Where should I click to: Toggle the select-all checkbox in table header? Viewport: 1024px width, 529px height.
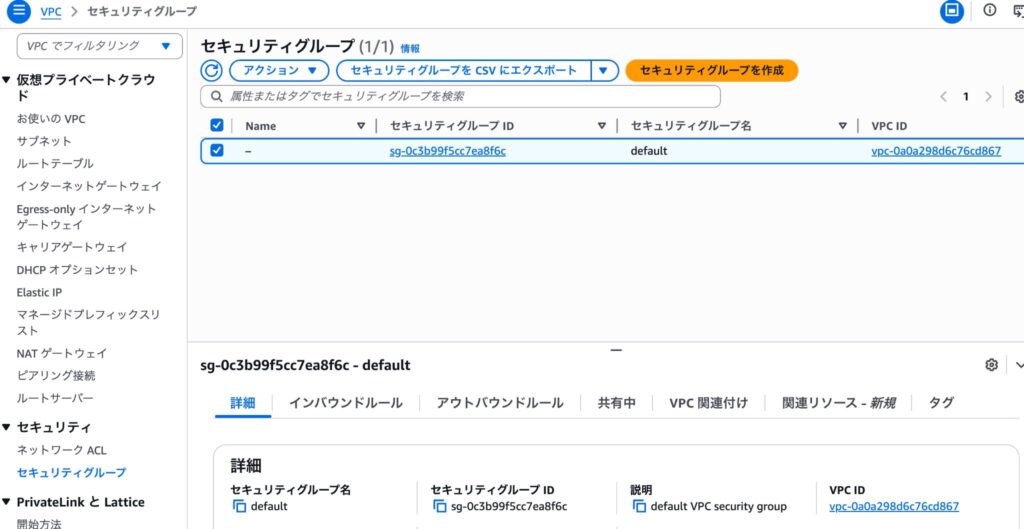(x=217, y=125)
